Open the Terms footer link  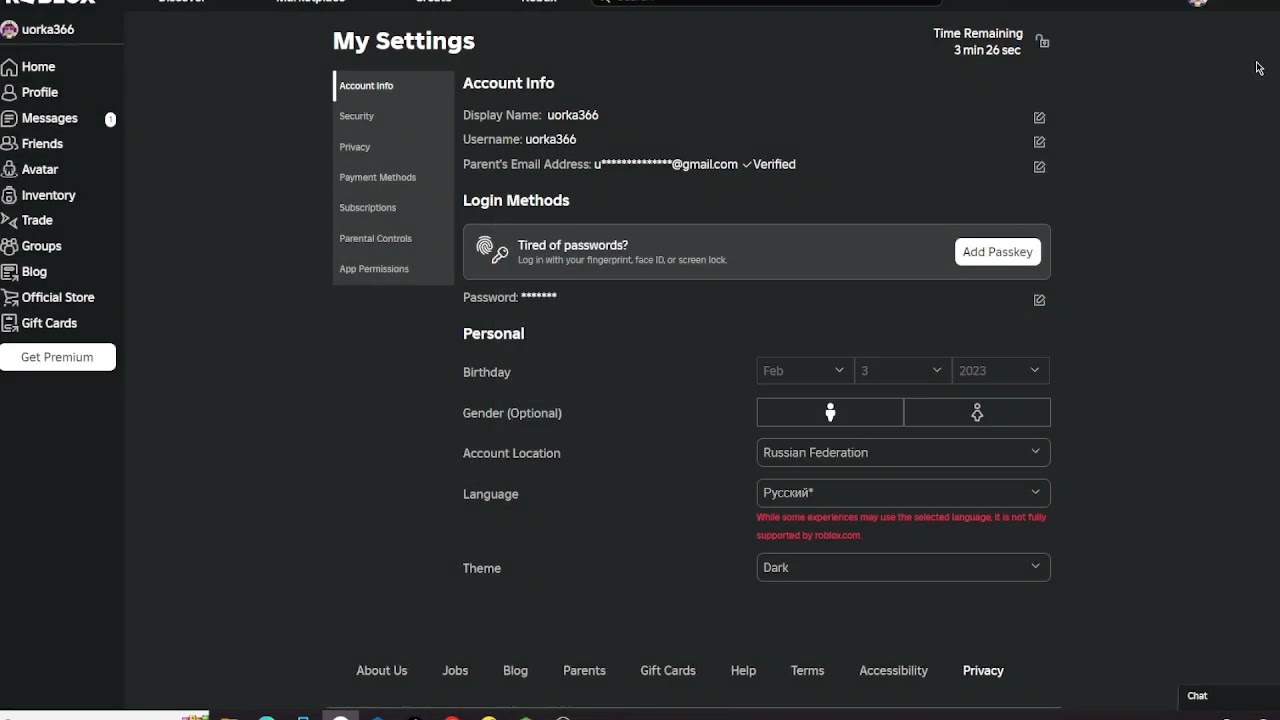807,671
